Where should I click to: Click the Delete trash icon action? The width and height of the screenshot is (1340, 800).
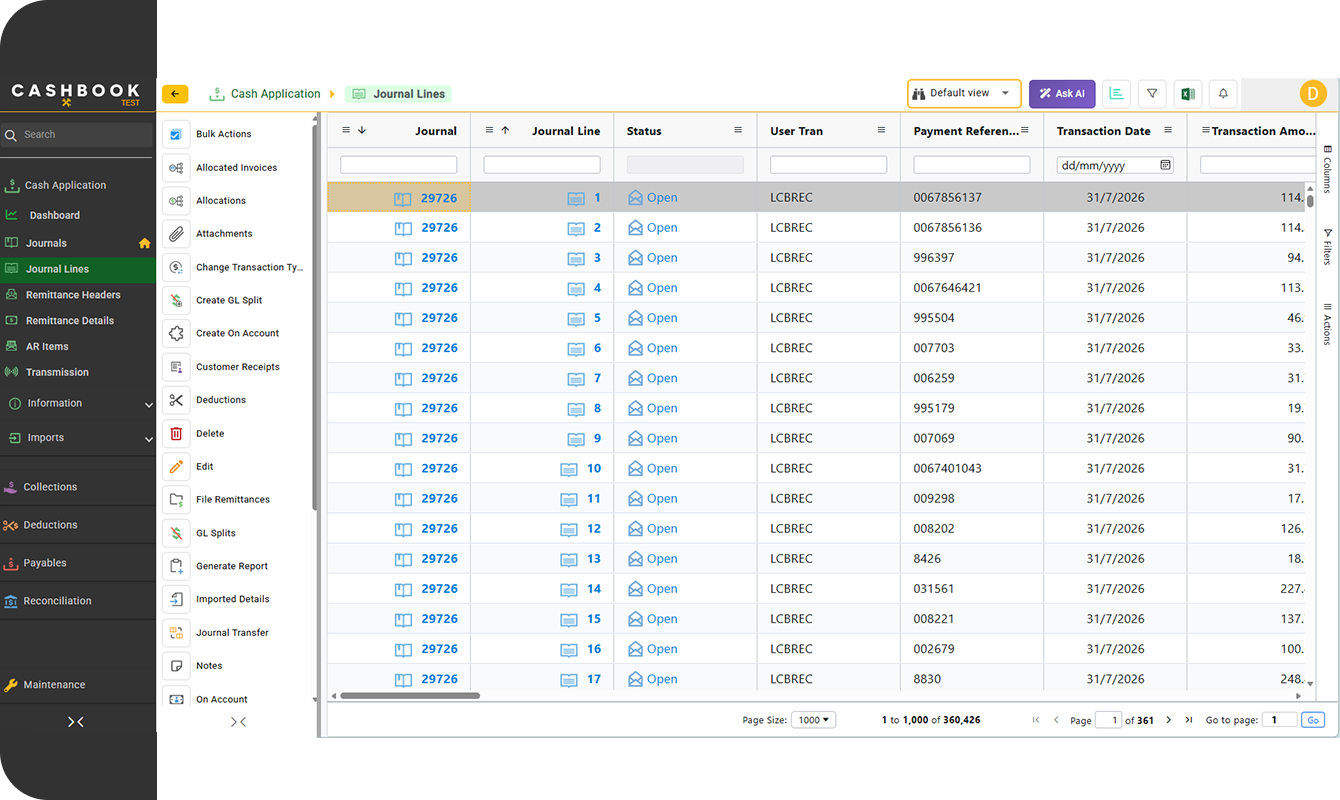(176, 434)
